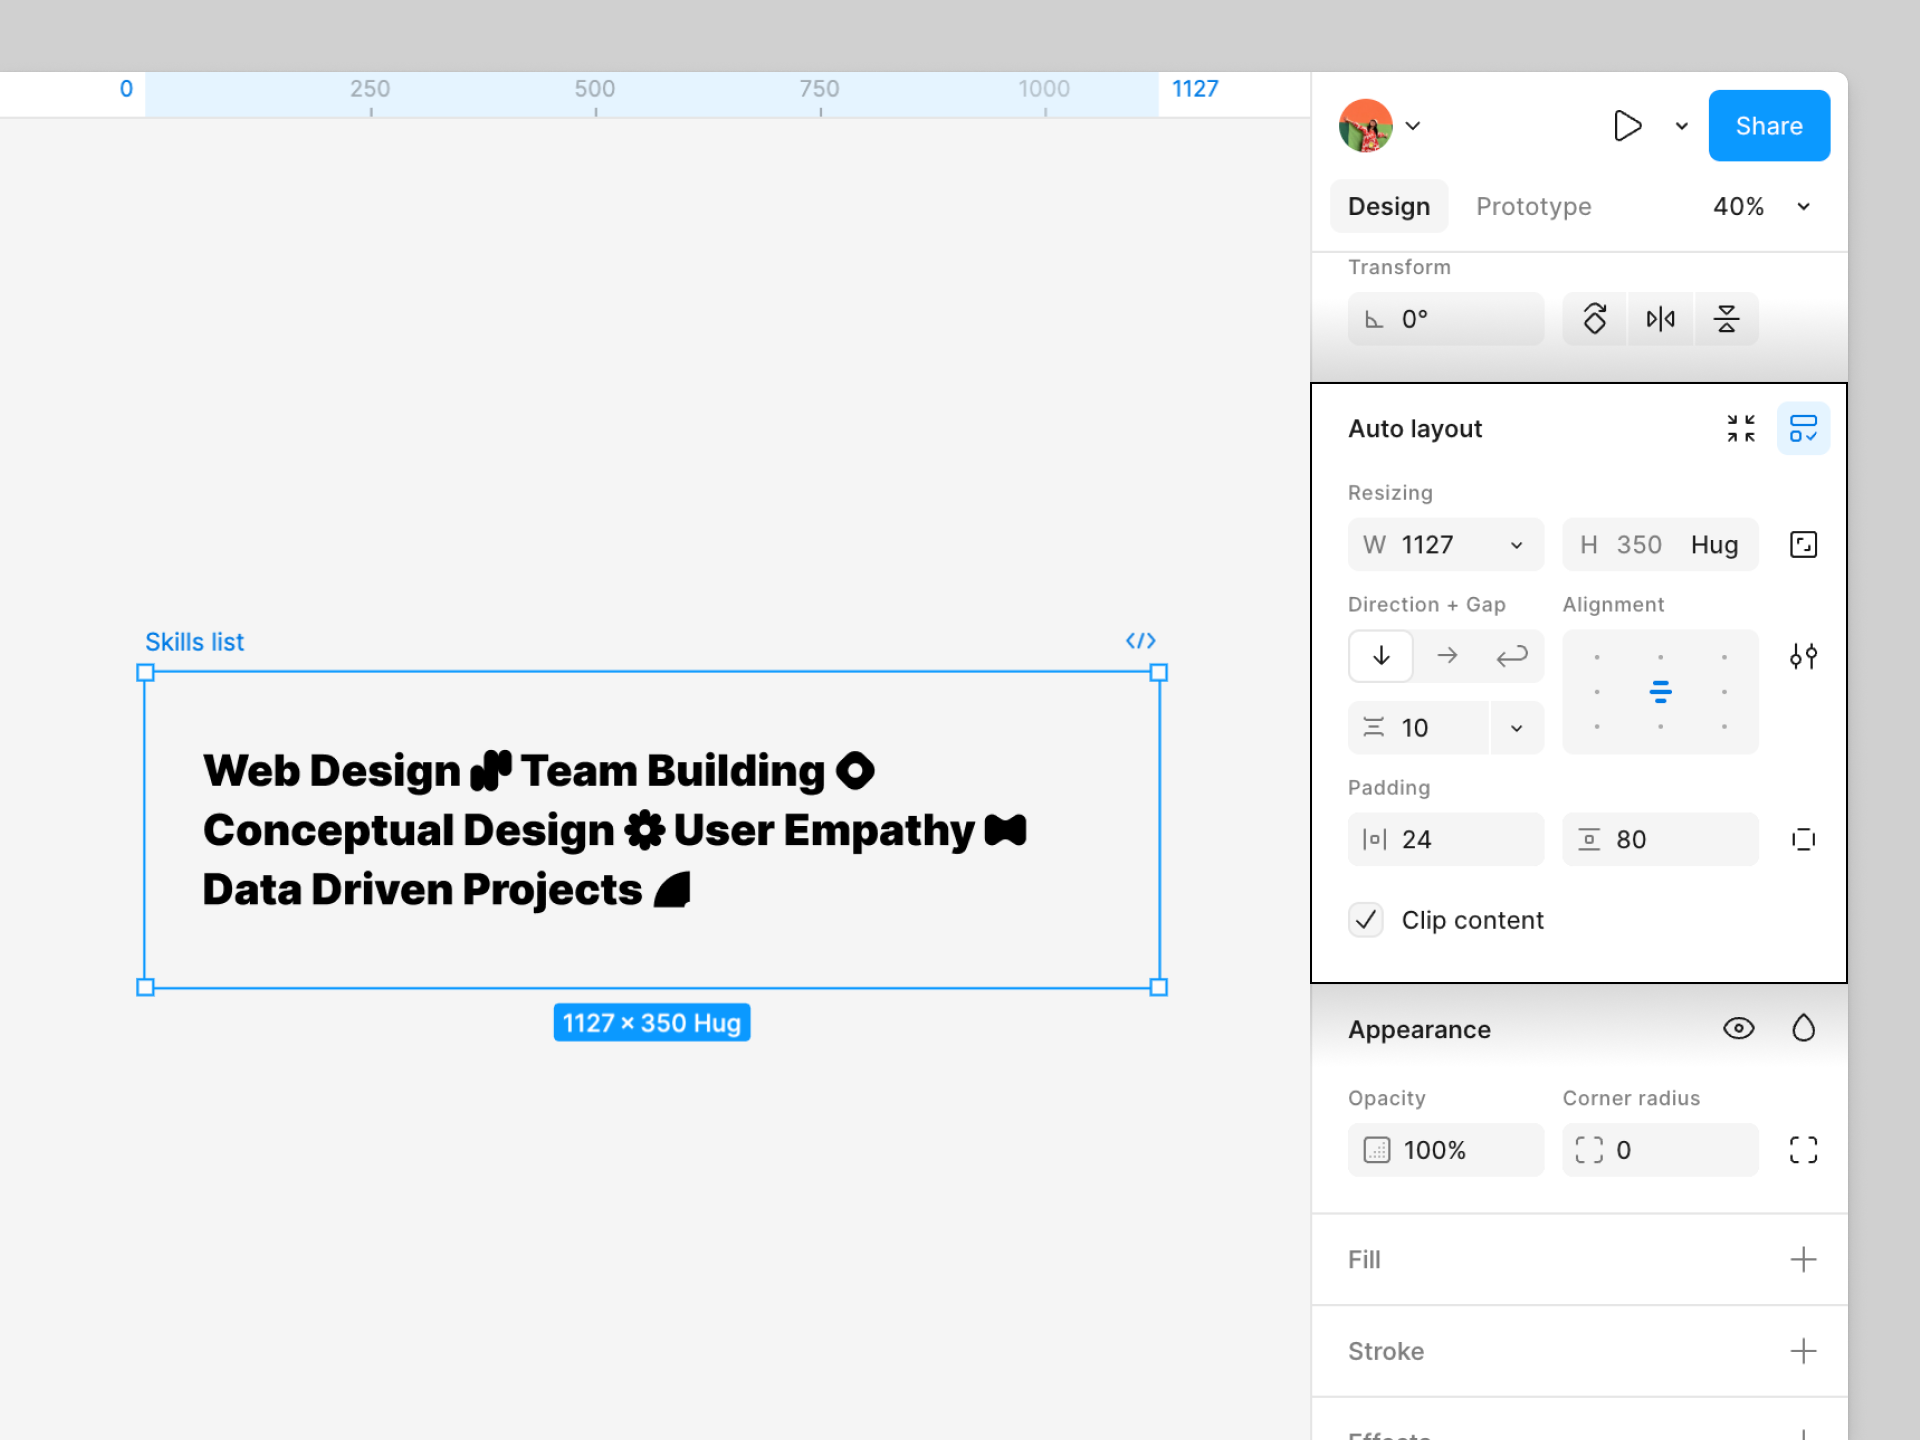The image size is (1920, 1440).
Task: Click individual padding icon
Action: click(1803, 839)
